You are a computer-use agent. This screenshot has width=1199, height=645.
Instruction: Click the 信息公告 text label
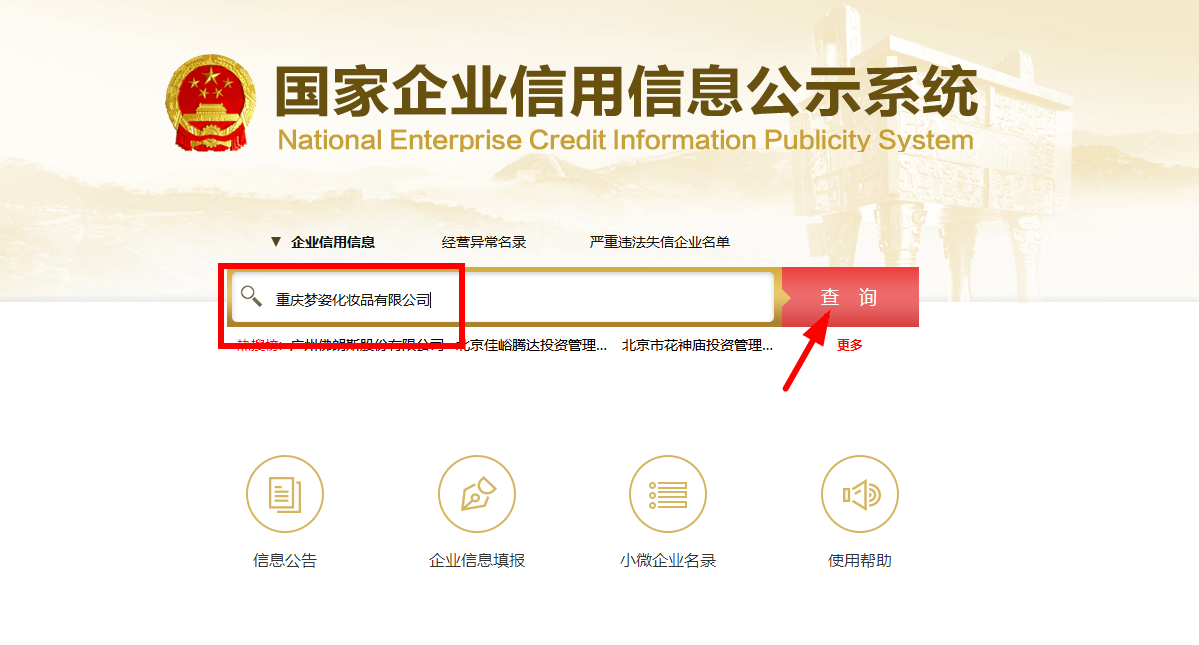click(x=285, y=562)
